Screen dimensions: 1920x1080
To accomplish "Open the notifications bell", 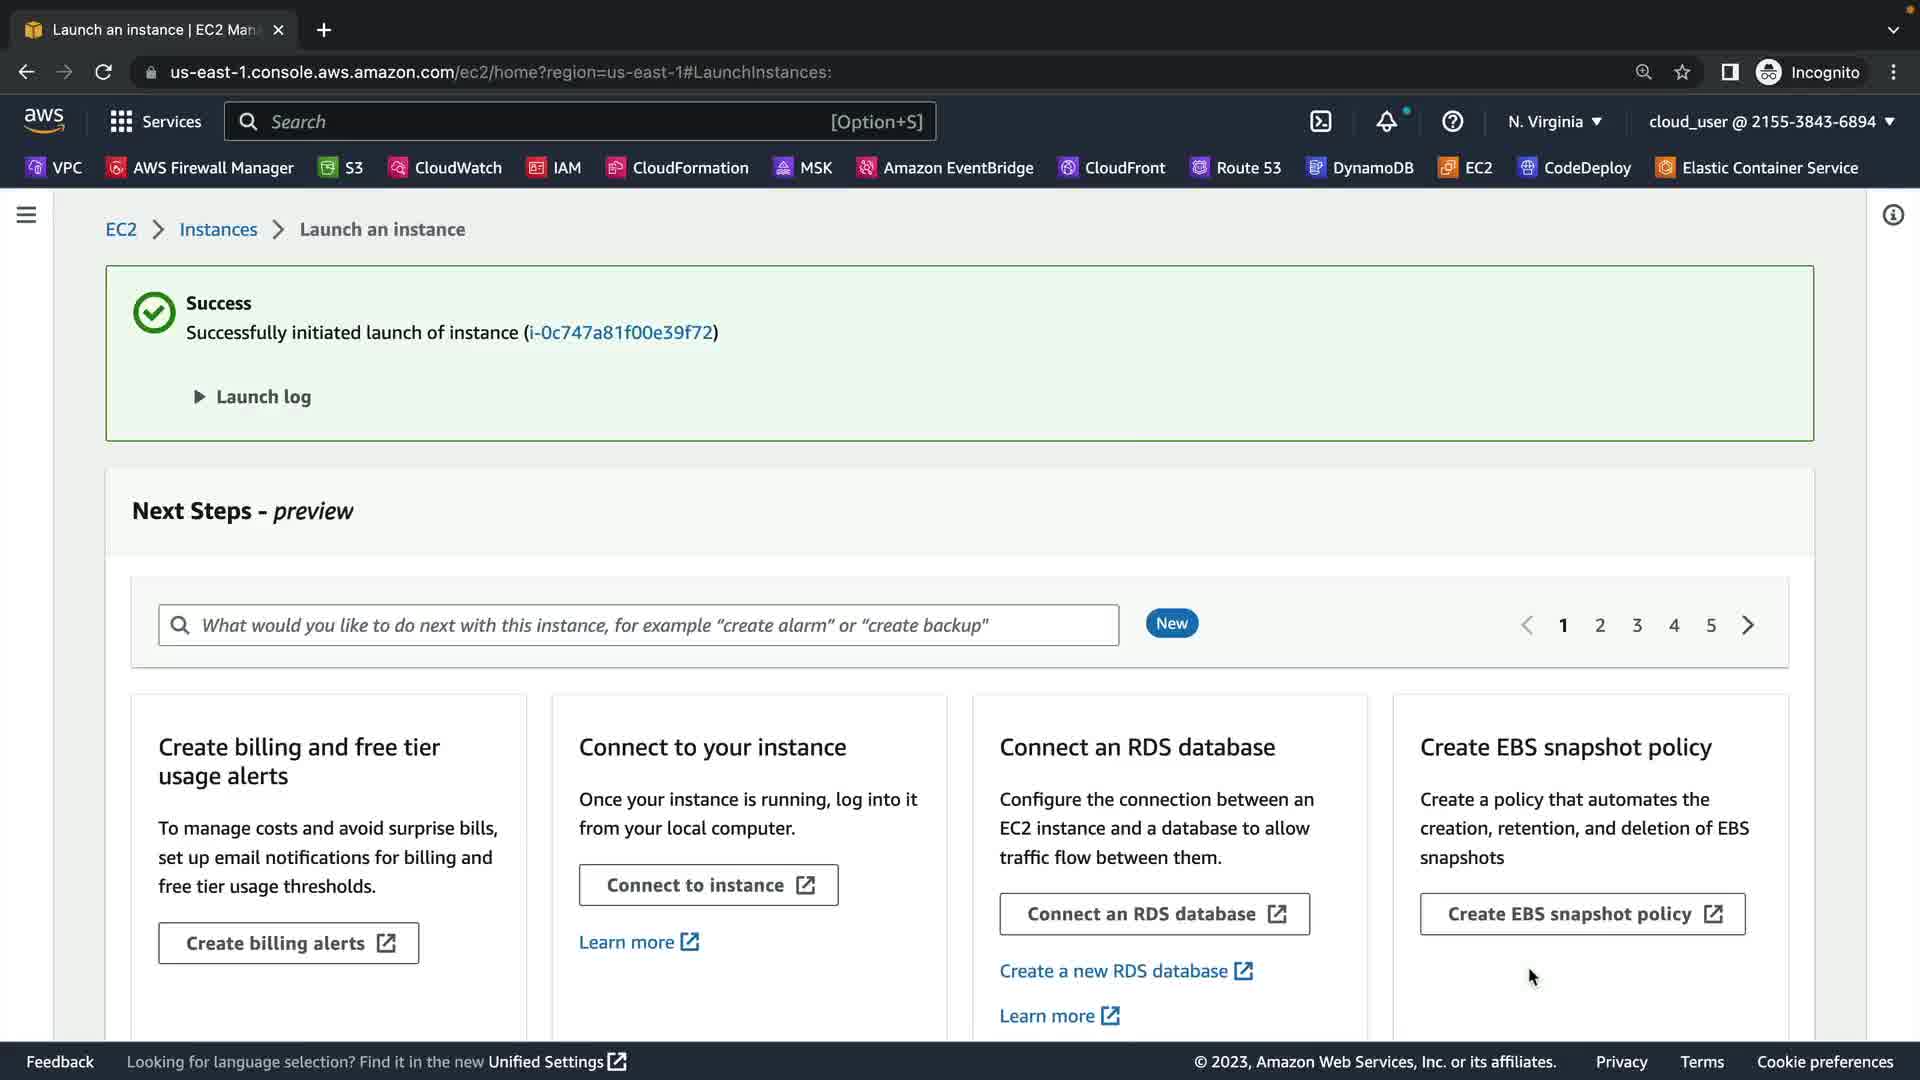I will [1386, 122].
